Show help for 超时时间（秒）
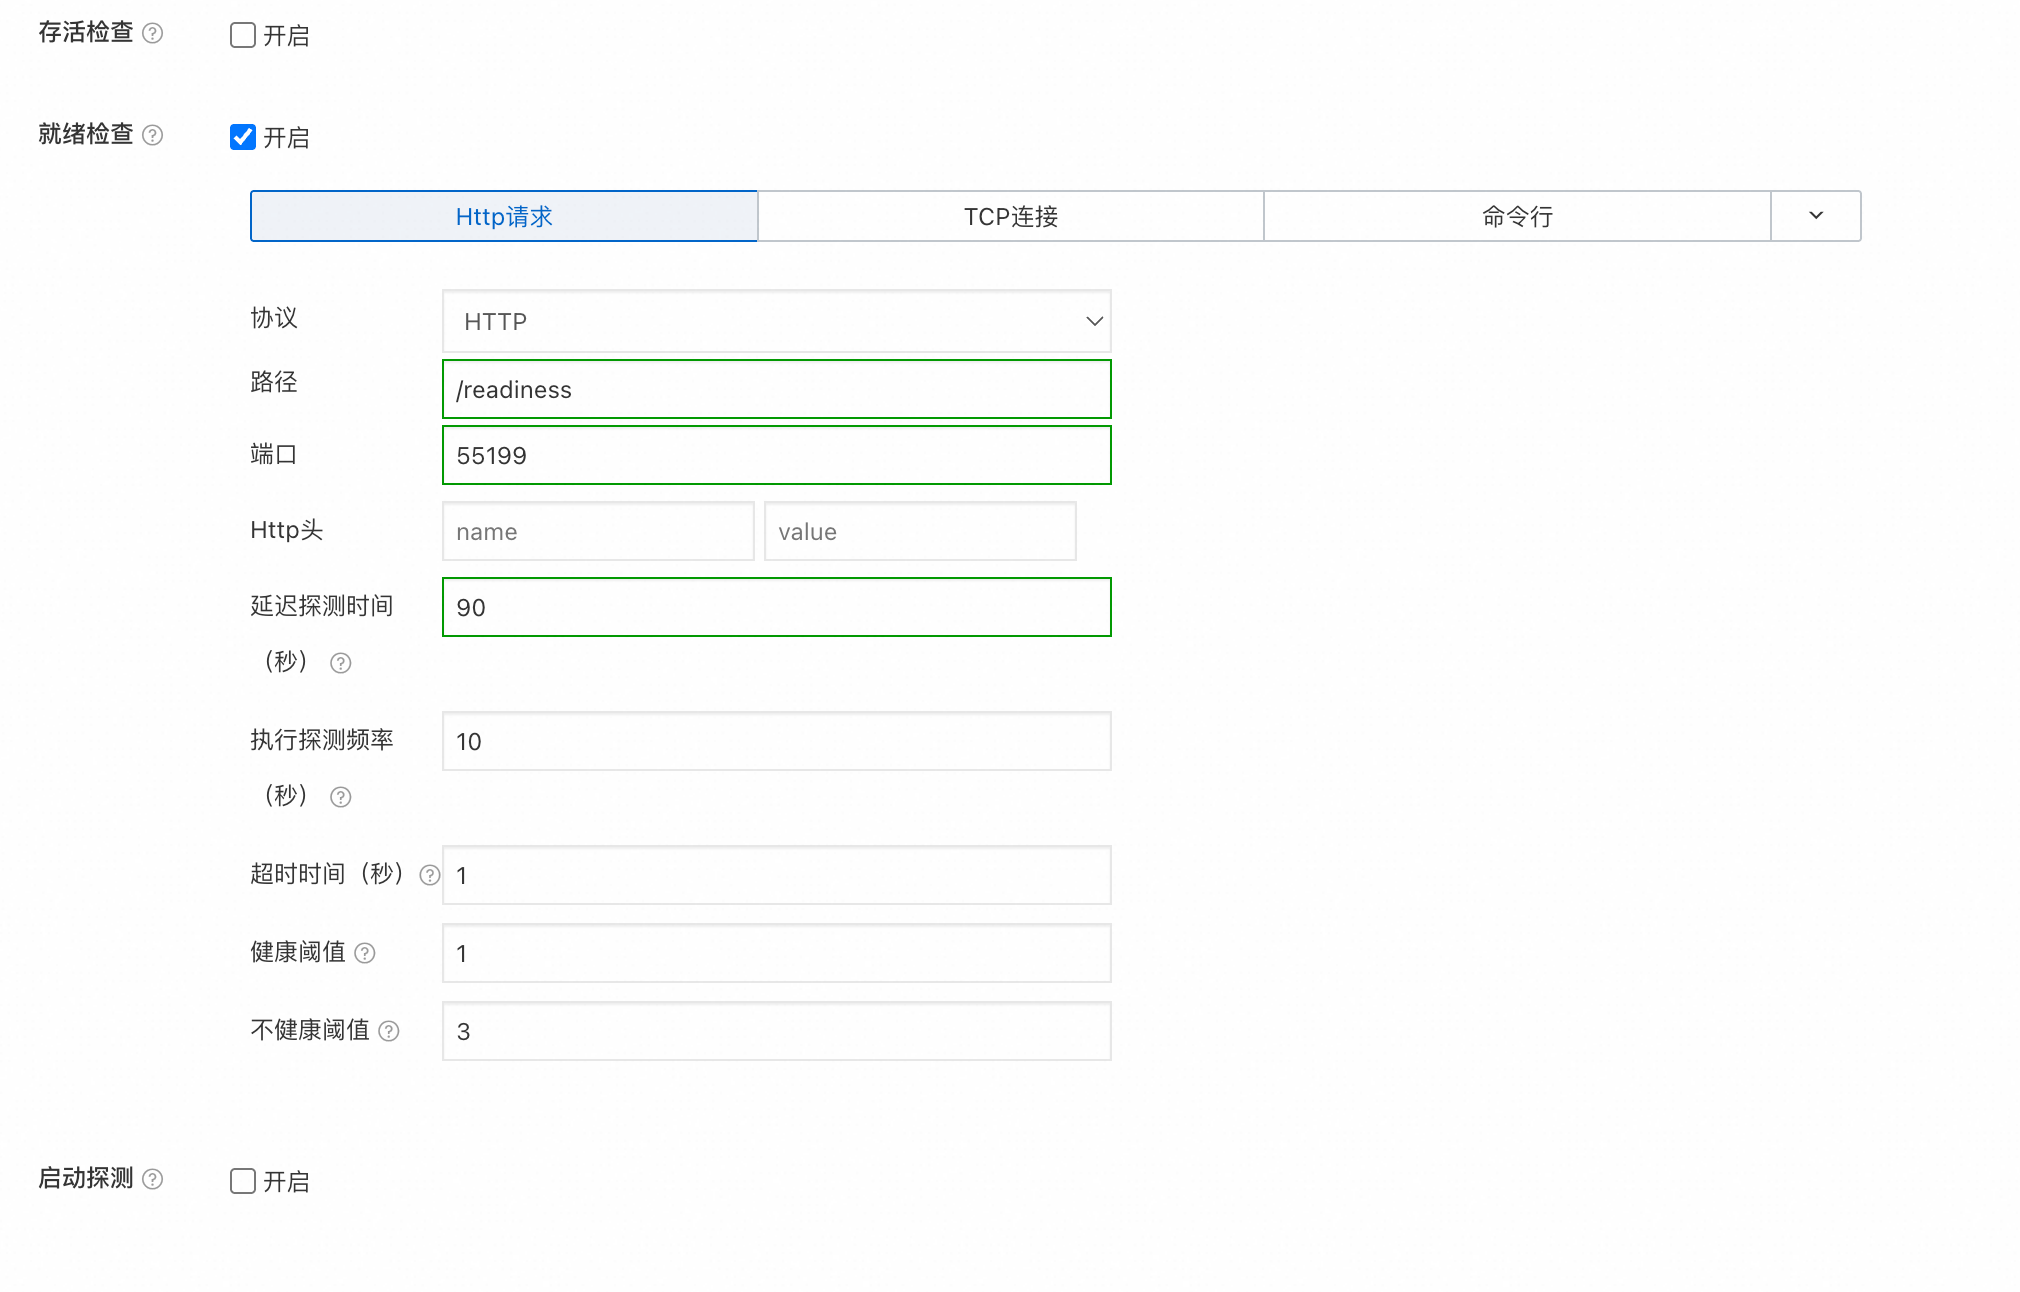This screenshot has height=1292, width=2020. pyautogui.click(x=430, y=876)
